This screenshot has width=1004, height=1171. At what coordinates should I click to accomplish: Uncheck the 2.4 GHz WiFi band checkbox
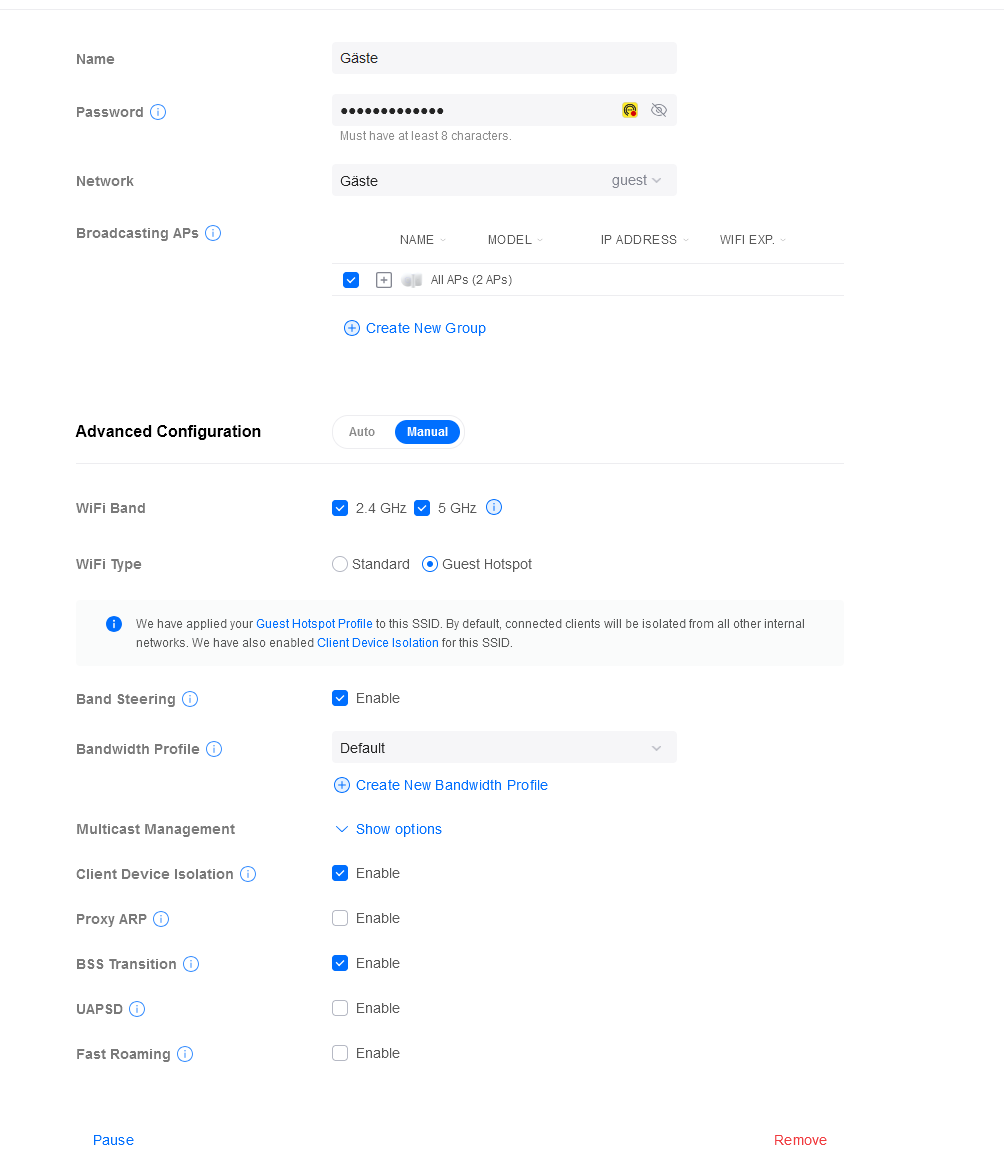(340, 508)
